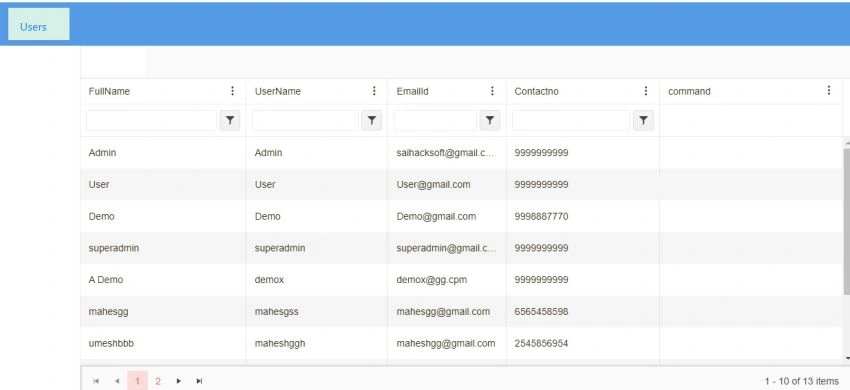Open the command column menu icon
Screen dimensions: 850x390
[828, 91]
